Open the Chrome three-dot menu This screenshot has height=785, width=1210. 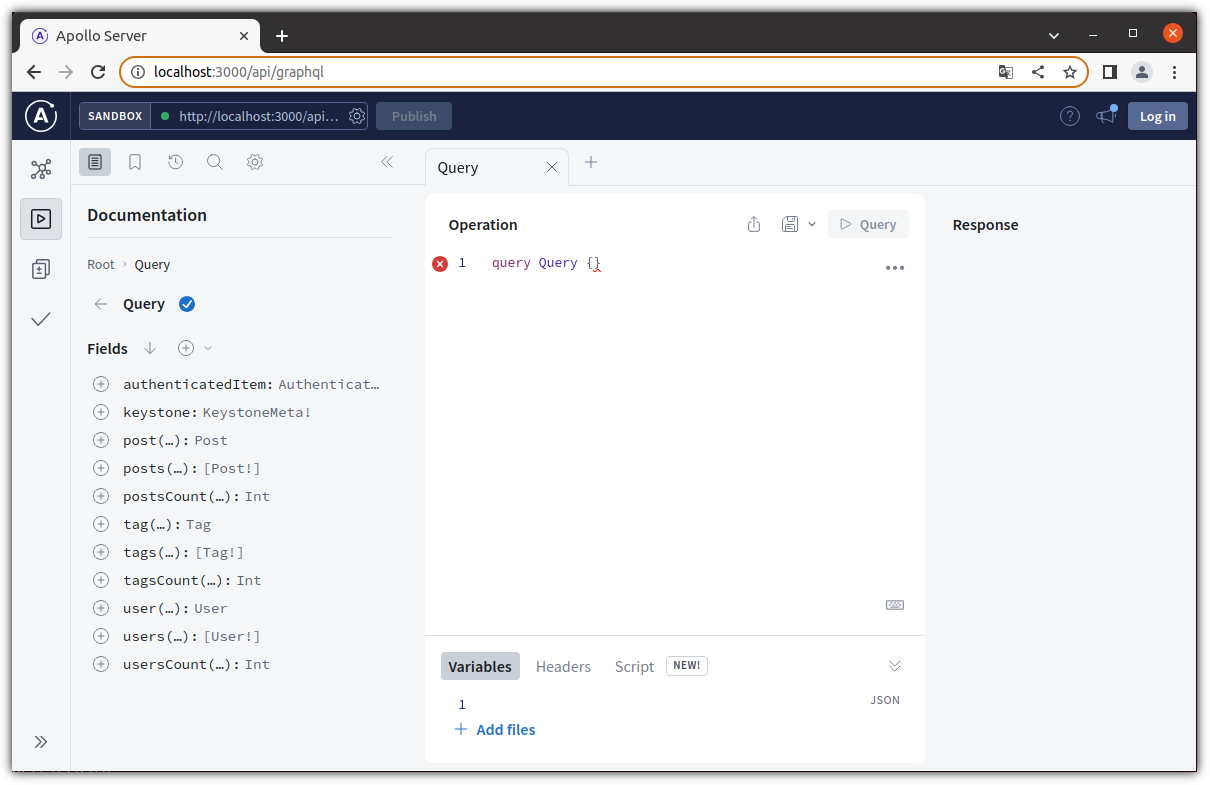1174,72
